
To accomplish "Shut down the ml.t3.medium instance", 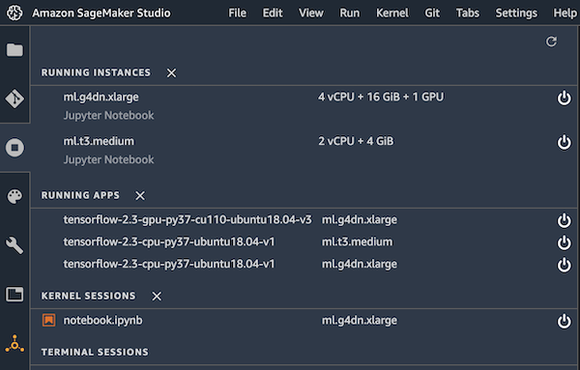I will click(564, 142).
